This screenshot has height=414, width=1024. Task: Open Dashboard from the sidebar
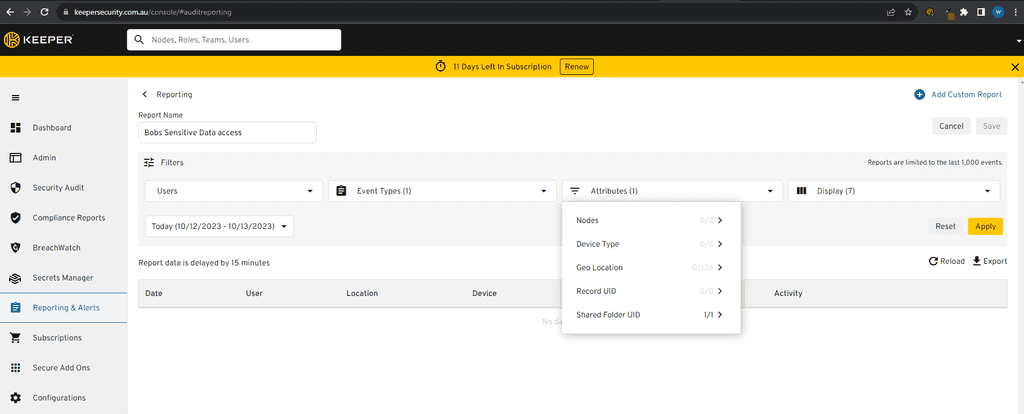tap(51, 128)
